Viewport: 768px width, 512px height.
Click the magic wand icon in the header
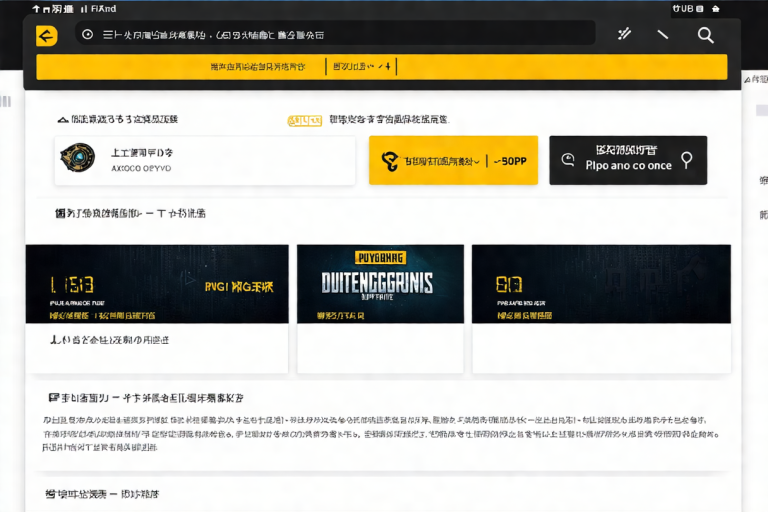coord(624,34)
